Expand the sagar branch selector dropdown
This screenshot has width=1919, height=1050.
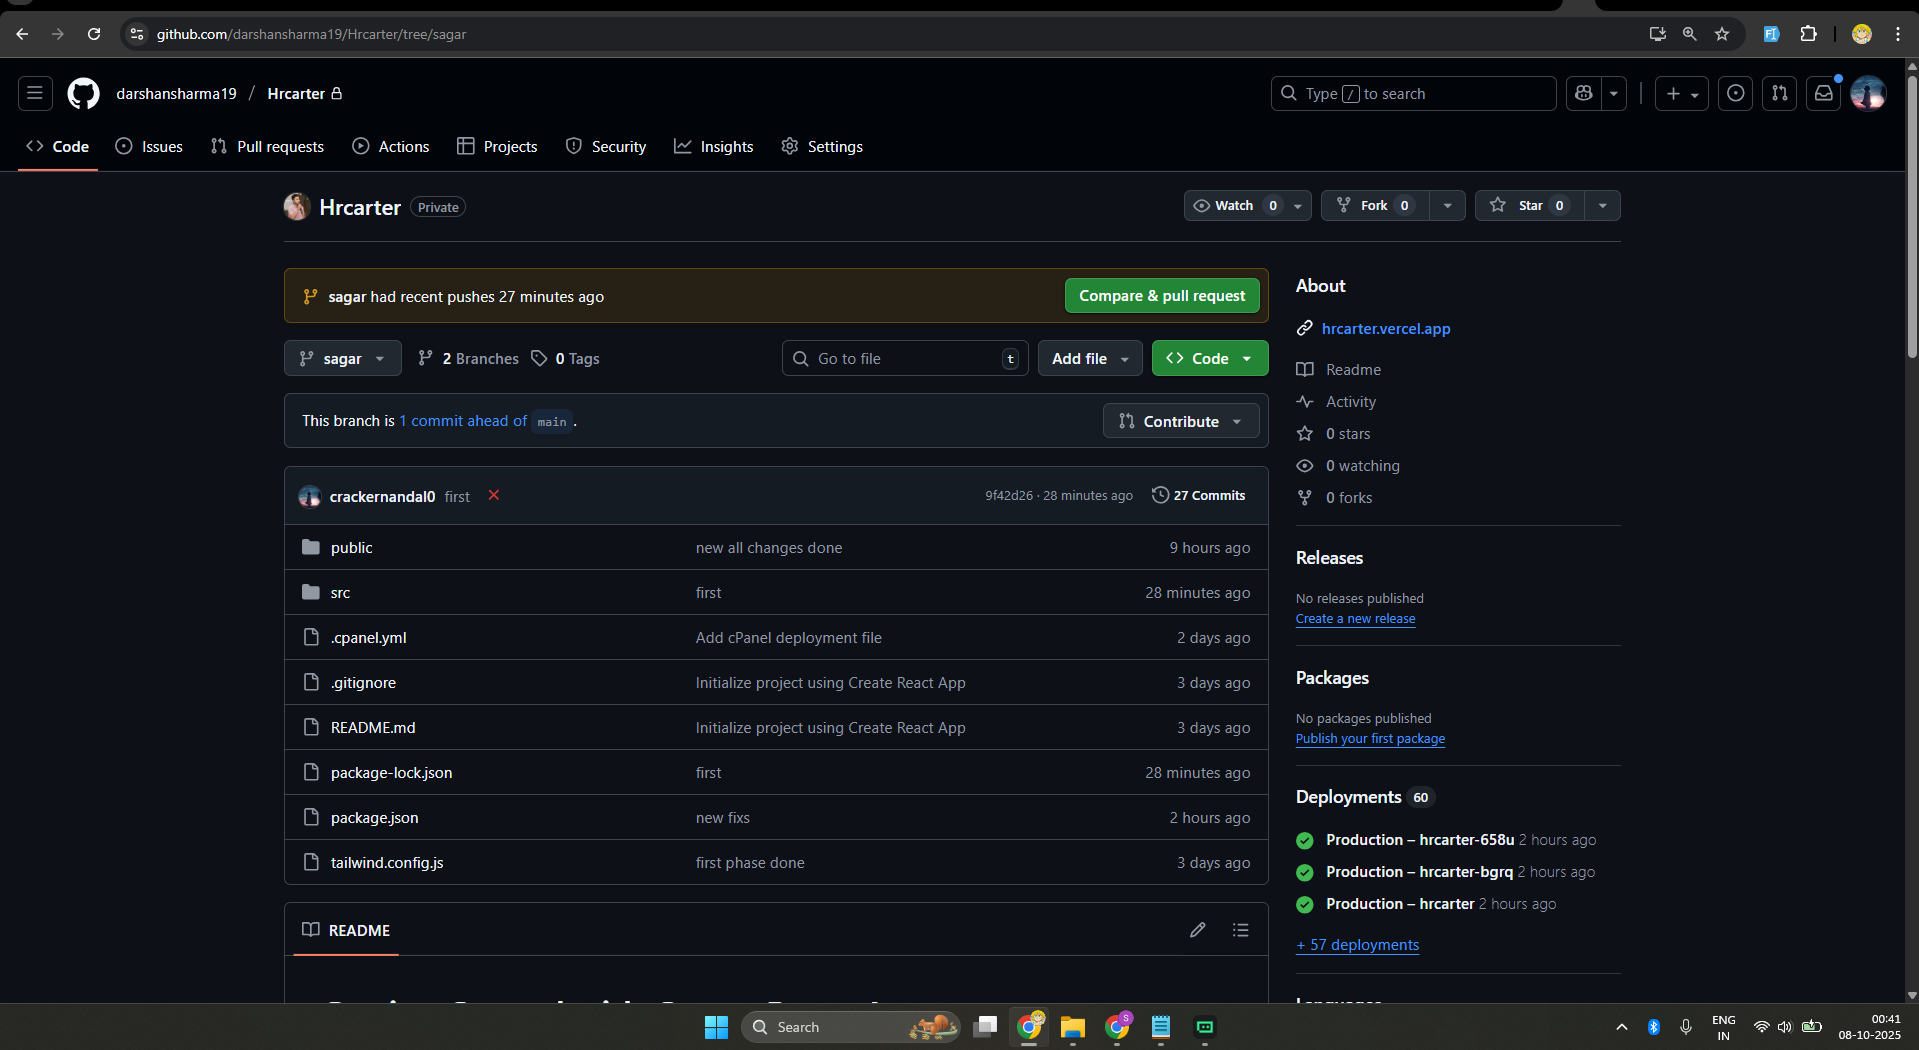342,359
